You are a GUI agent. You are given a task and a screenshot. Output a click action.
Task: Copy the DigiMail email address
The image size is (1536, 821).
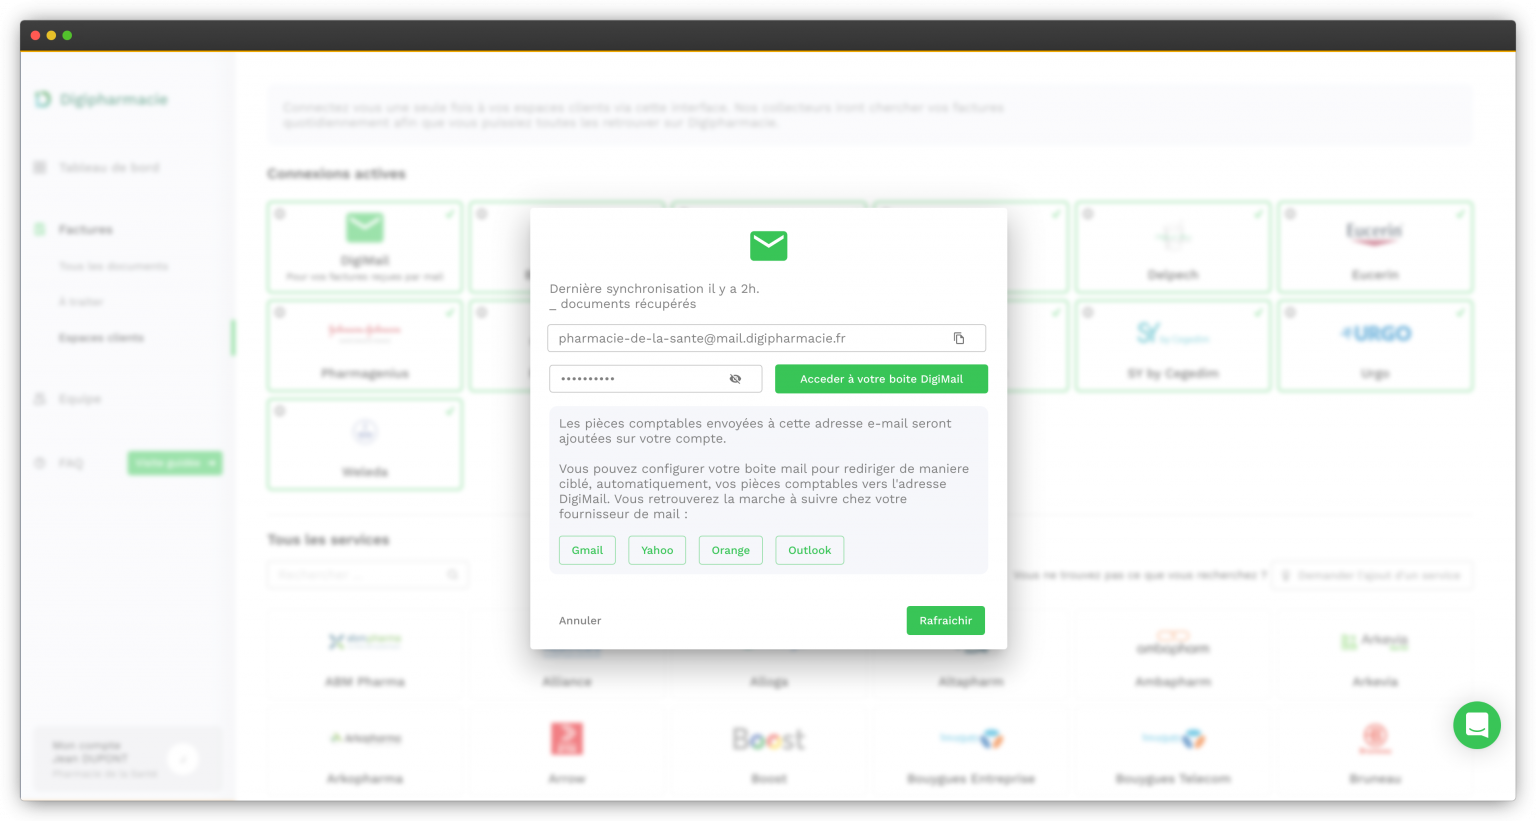pyautogui.click(x=959, y=338)
